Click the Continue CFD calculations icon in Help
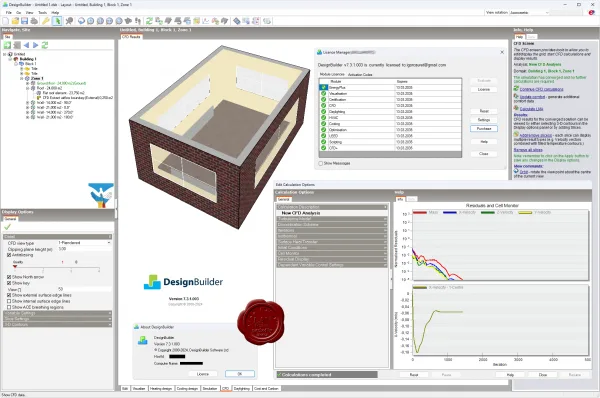This screenshot has height=398, width=600. coord(516,89)
